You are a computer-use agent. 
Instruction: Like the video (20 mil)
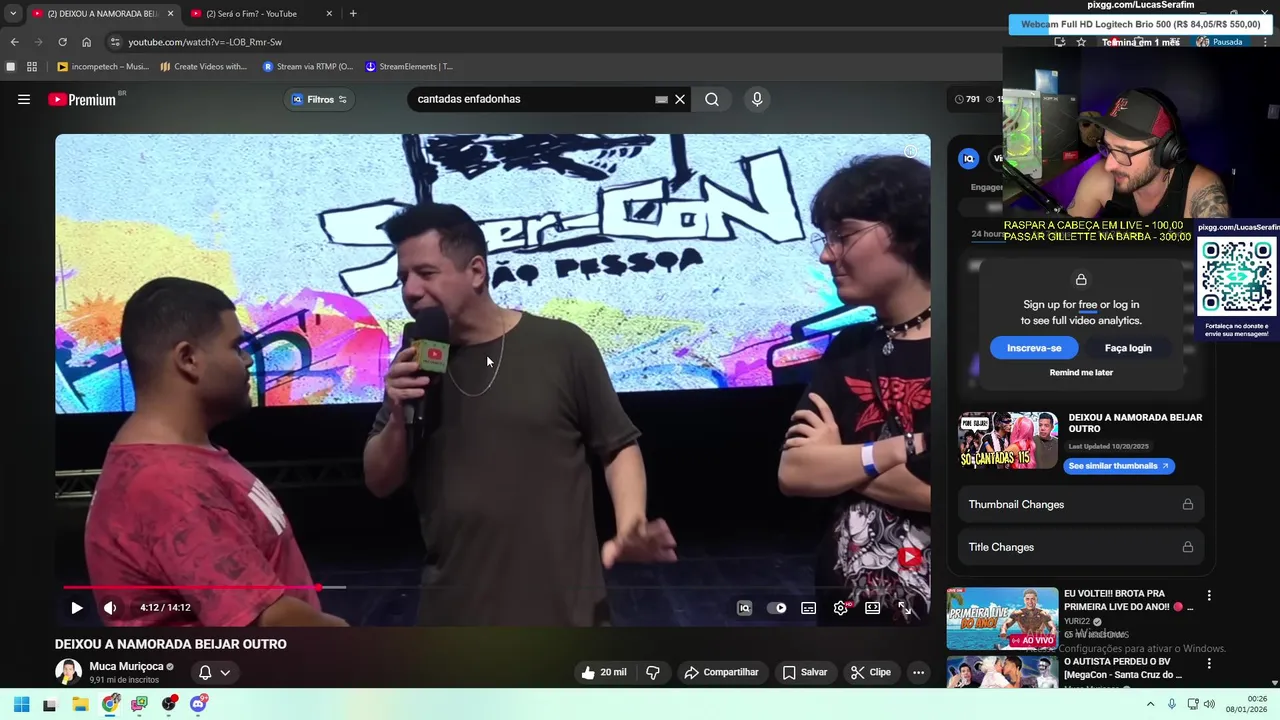tap(604, 672)
